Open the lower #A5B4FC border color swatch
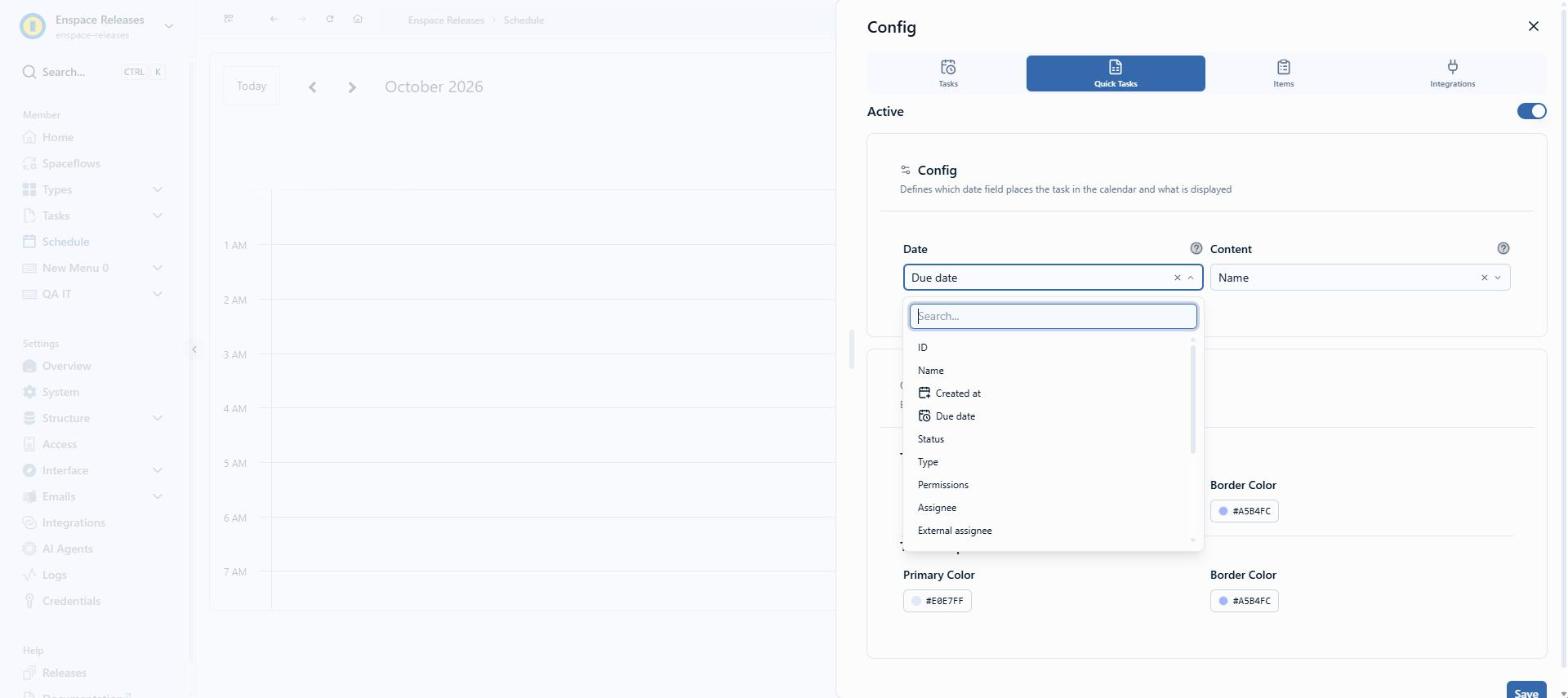 (1244, 601)
